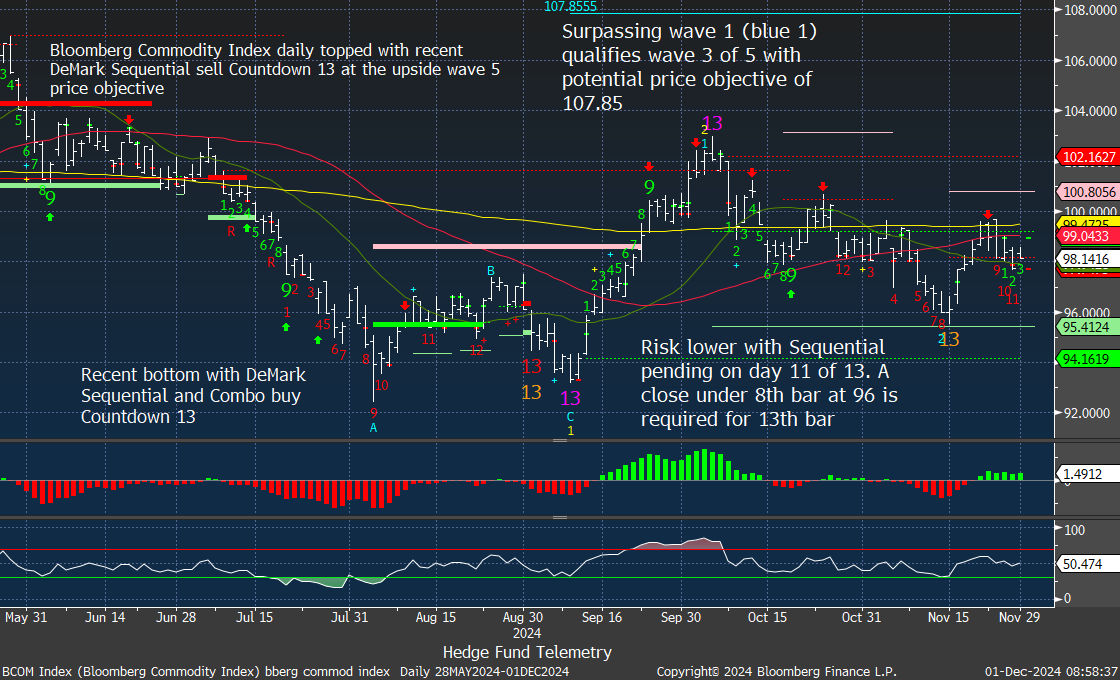Select the 'Surpassing wave 1 (blue 1)' annotation
The width and height of the screenshot is (1120, 680).
689,68
